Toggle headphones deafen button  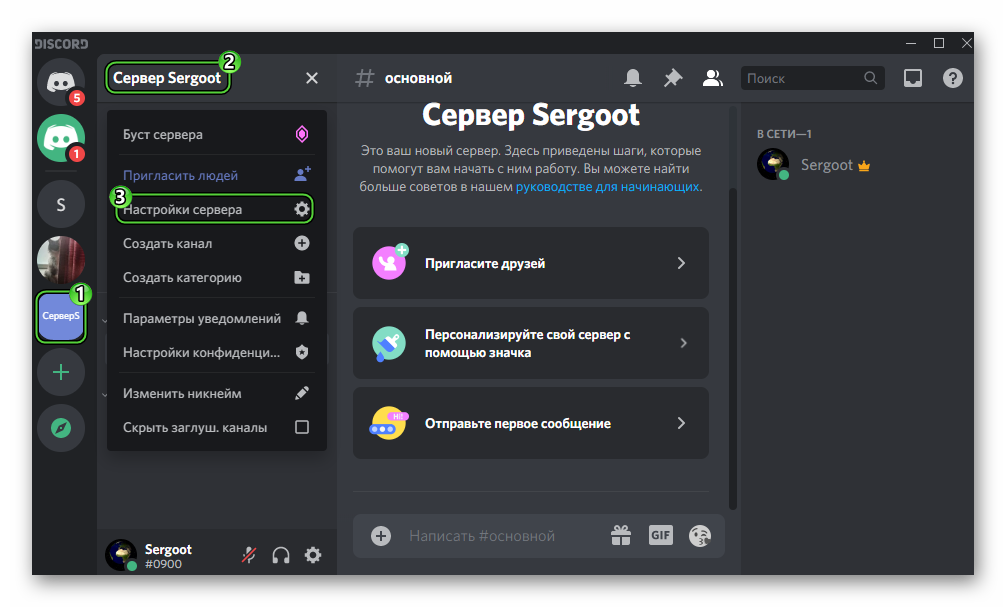(x=281, y=555)
